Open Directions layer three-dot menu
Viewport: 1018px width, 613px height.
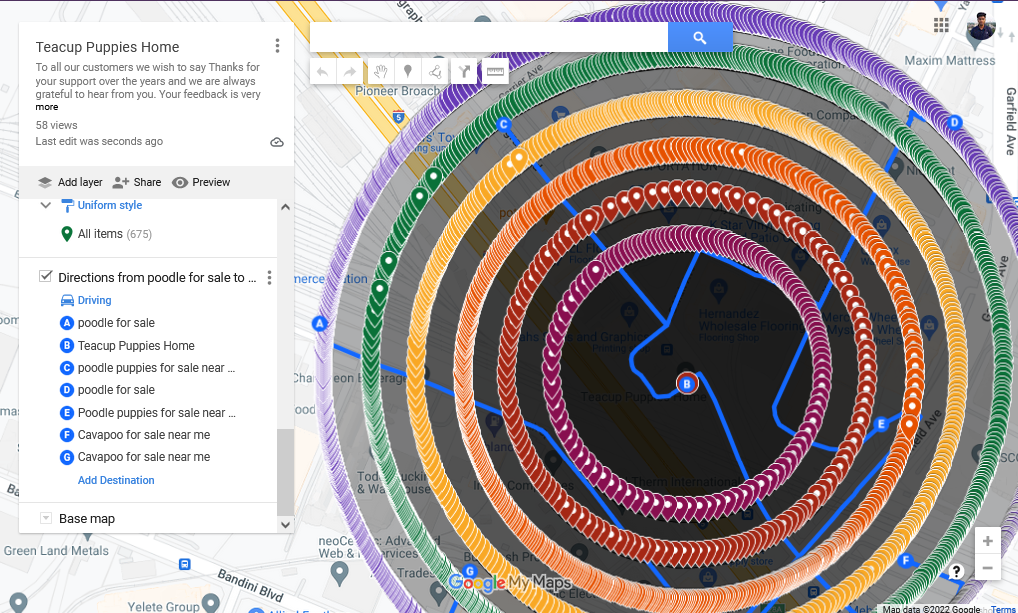[x=269, y=277]
